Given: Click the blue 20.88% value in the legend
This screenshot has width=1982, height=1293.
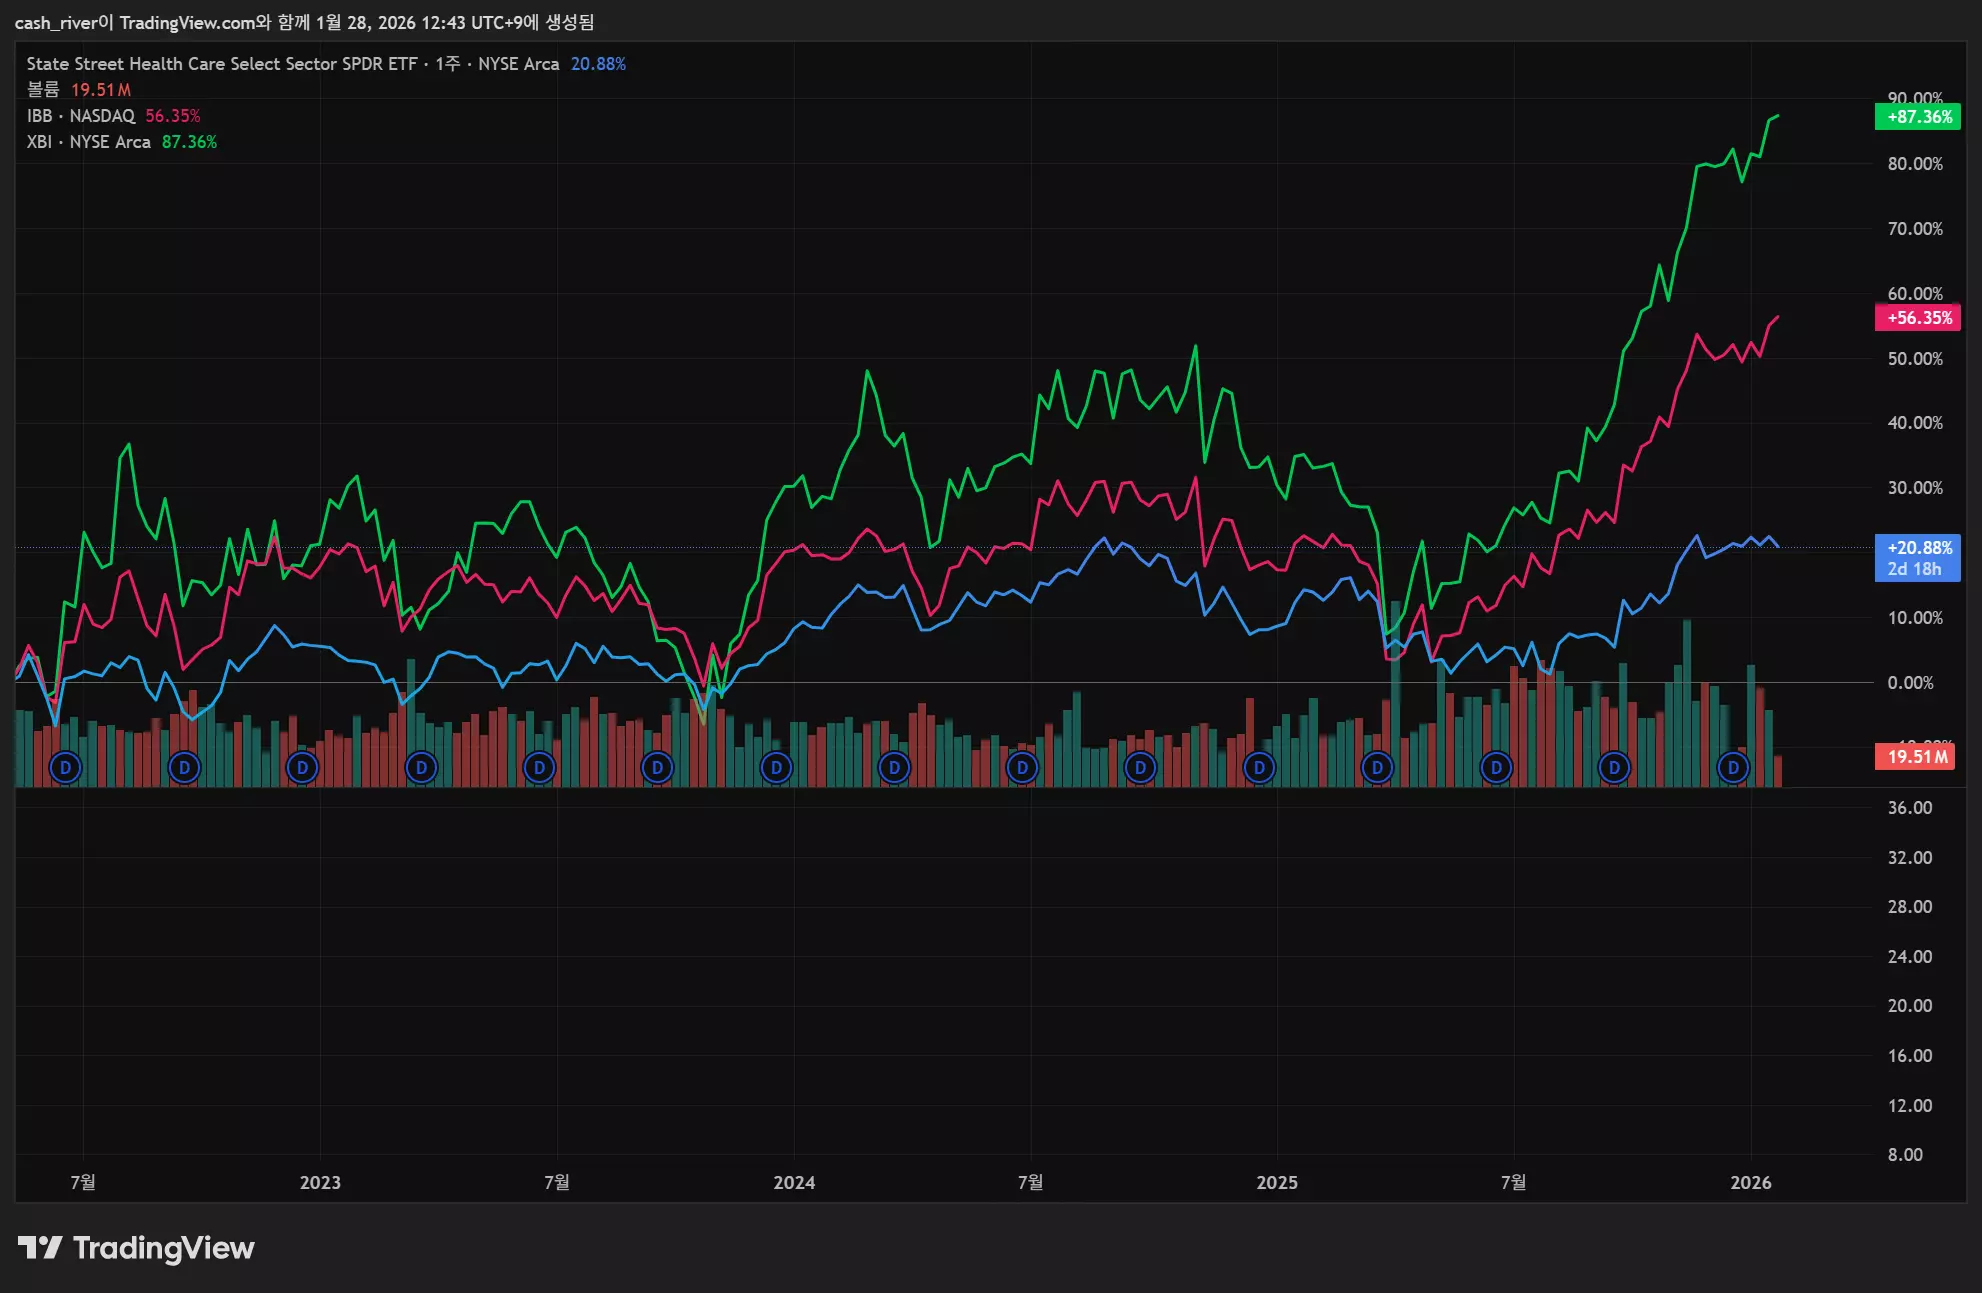Looking at the screenshot, I should (x=598, y=64).
